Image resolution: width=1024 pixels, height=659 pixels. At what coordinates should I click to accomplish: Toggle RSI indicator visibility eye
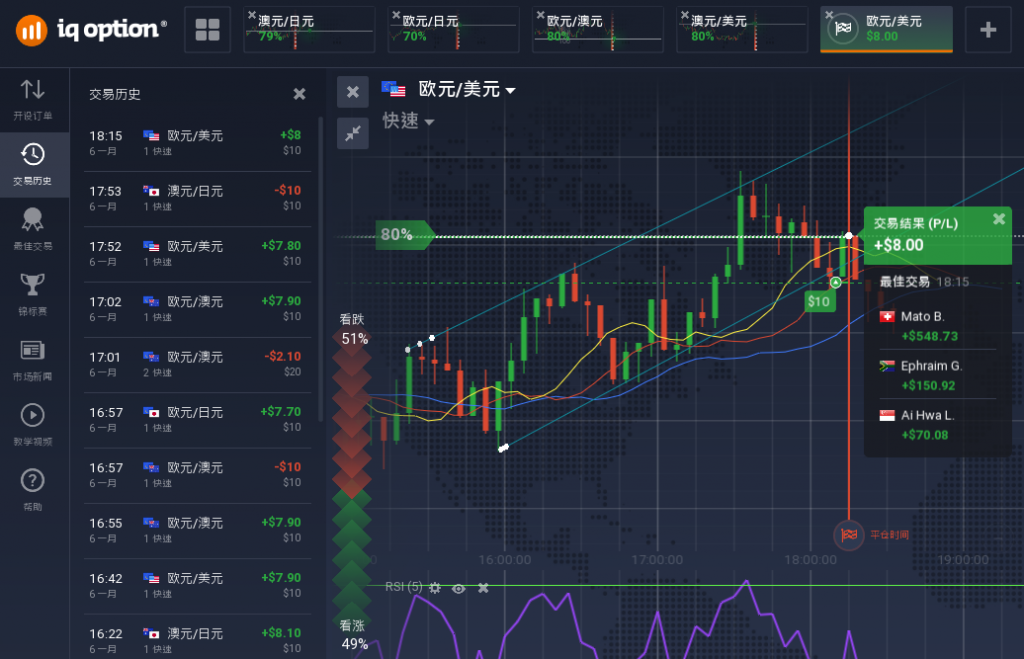(459, 588)
